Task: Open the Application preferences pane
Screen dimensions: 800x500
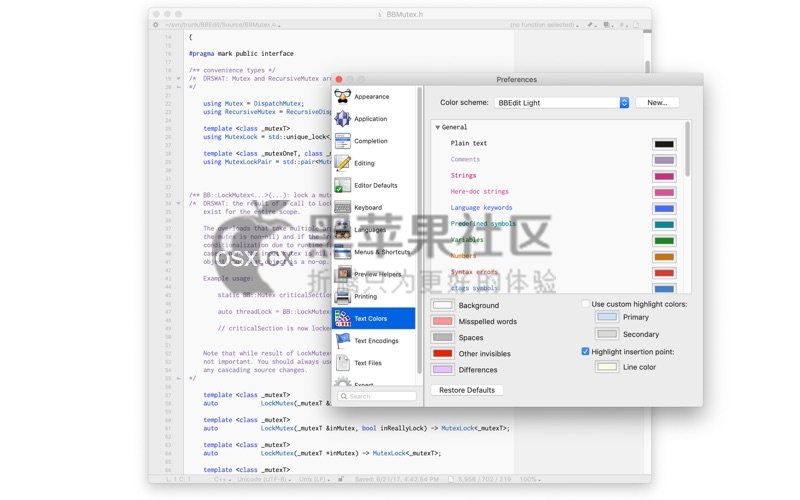Action: pyautogui.click(x=373, y=119)
